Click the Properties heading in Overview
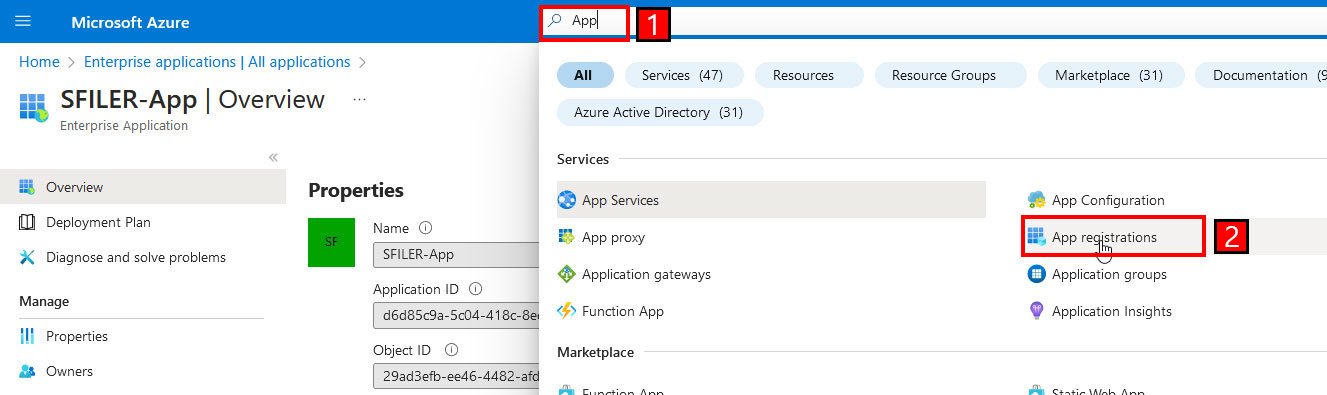The image size is (1327, 395). click(356, 190)
